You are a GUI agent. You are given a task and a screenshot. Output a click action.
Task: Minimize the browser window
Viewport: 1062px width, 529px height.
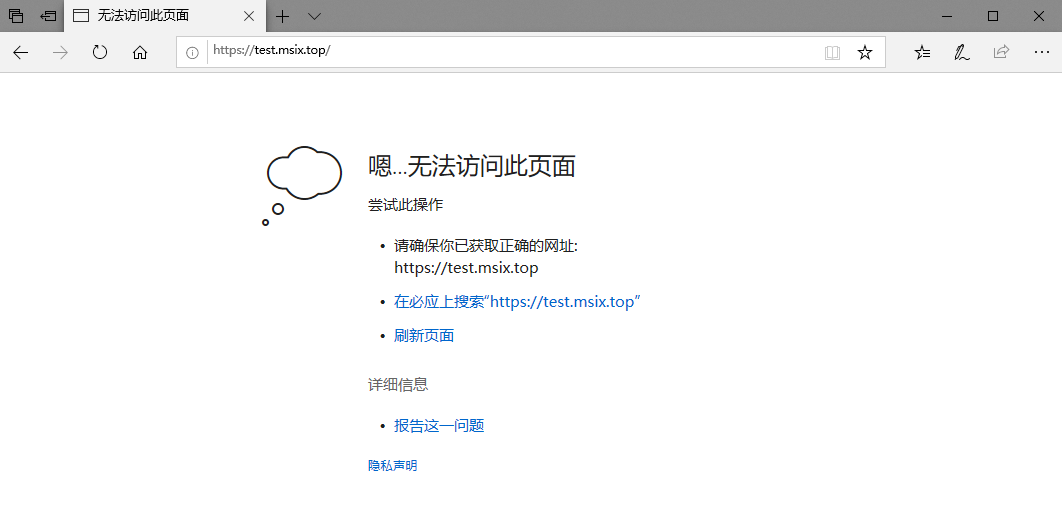pos(948,16)
